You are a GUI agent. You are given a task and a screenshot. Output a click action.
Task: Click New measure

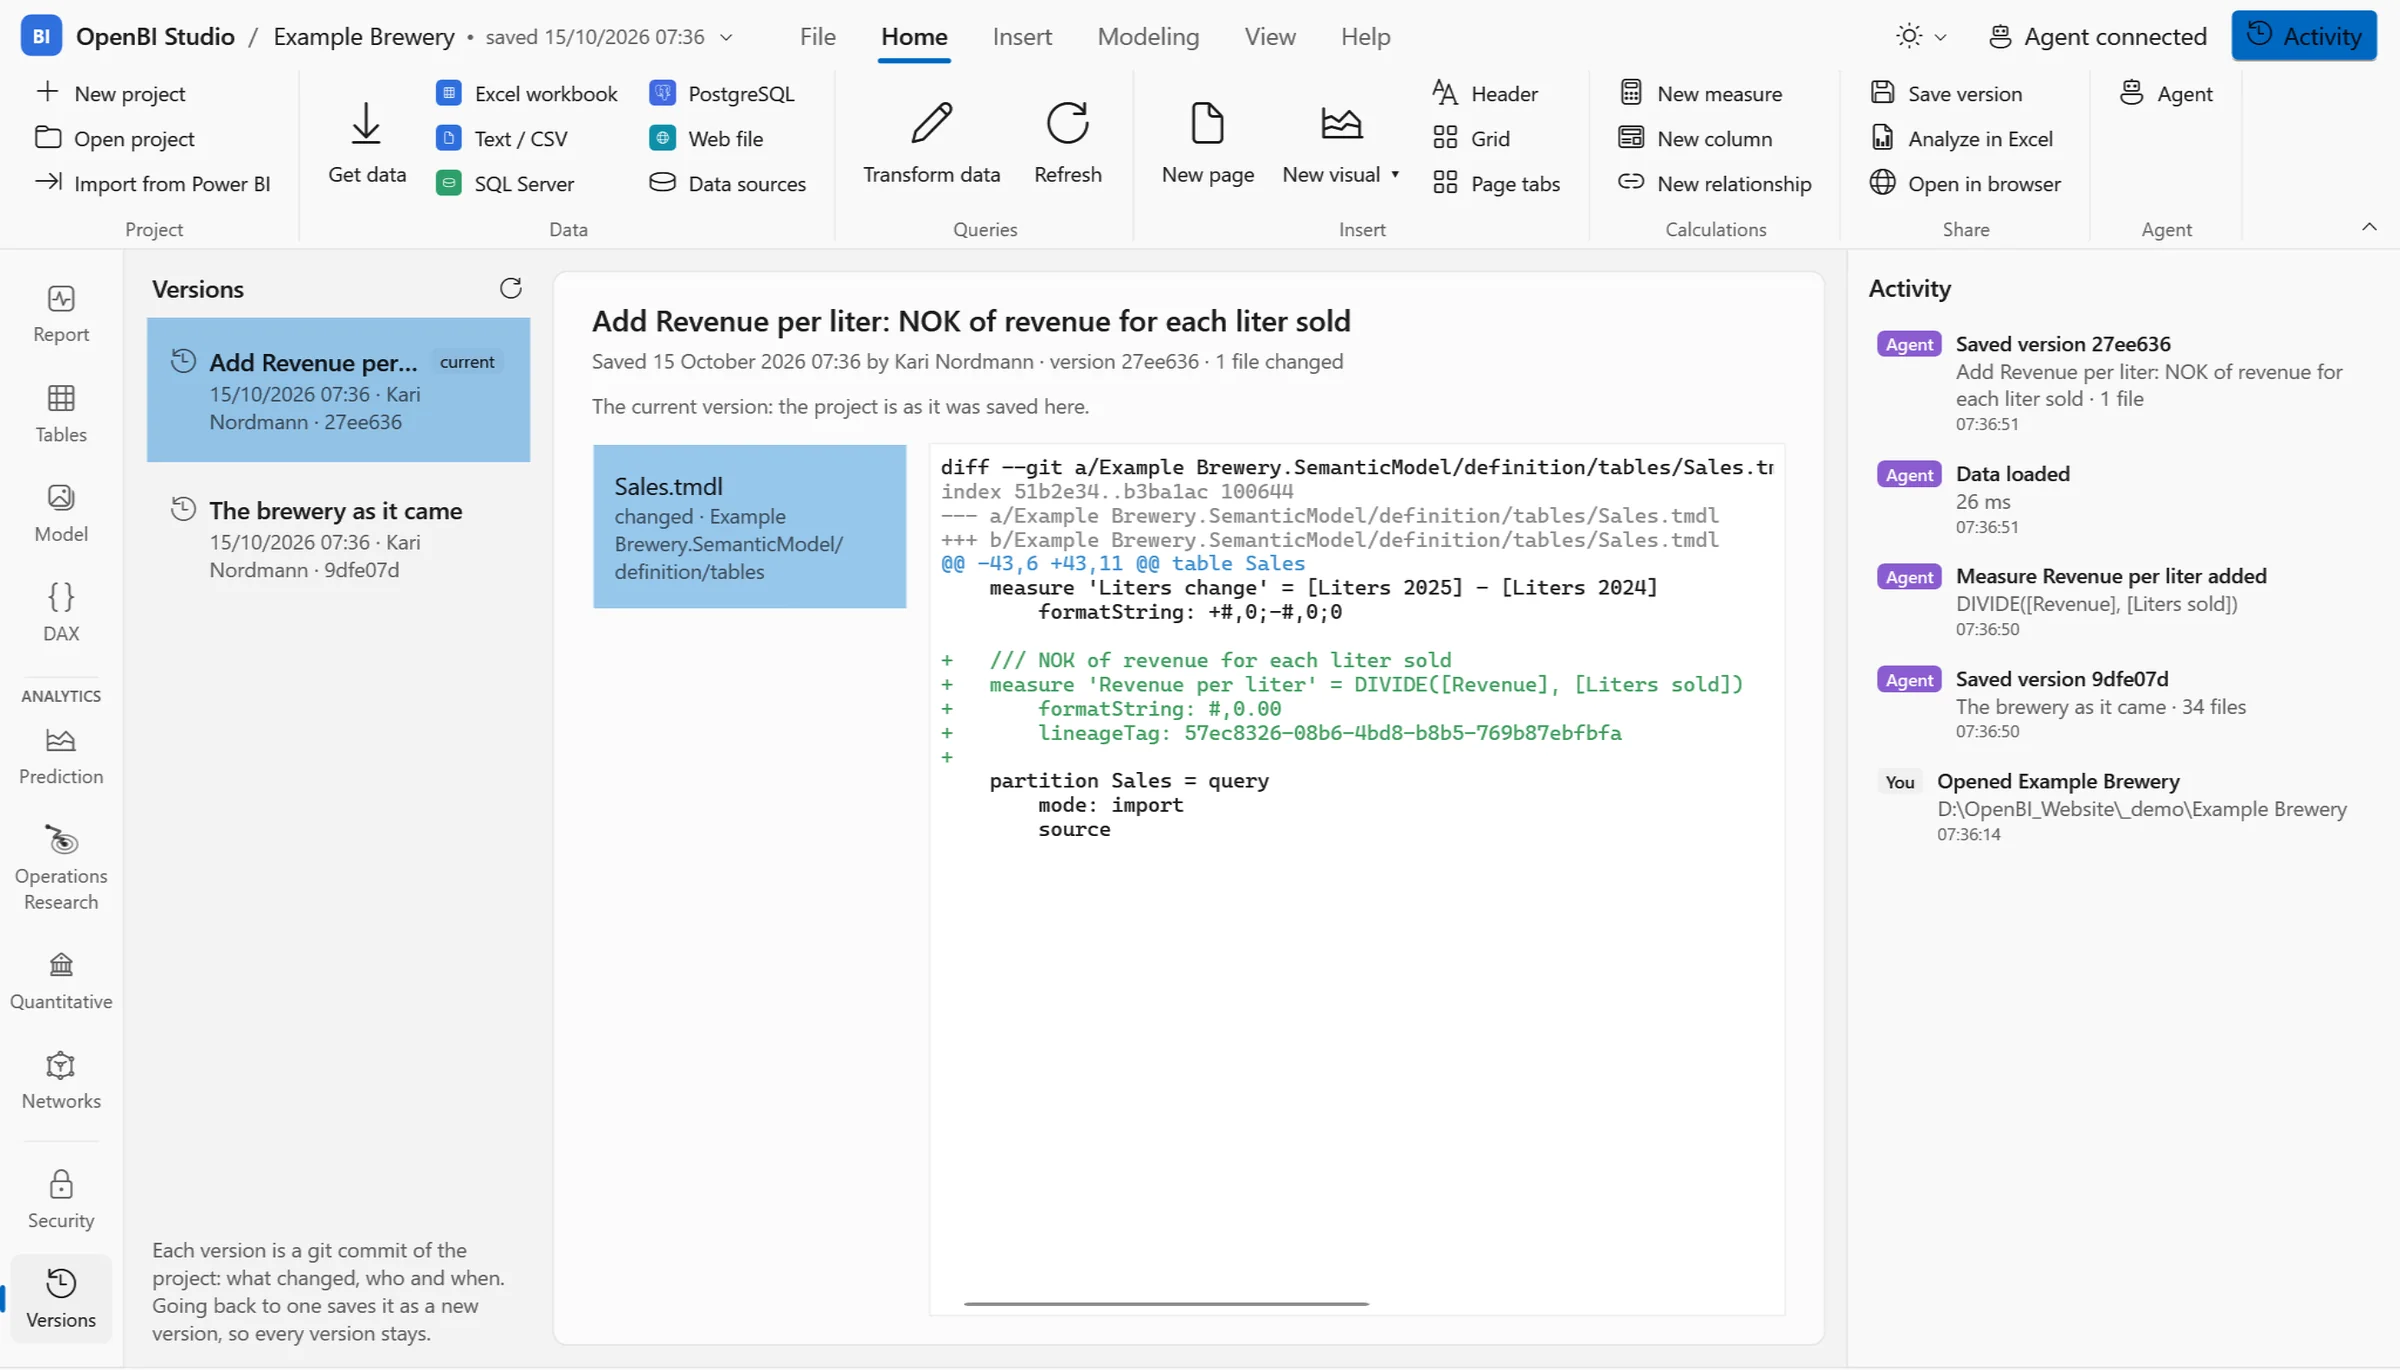click(x=1700, y=93)
